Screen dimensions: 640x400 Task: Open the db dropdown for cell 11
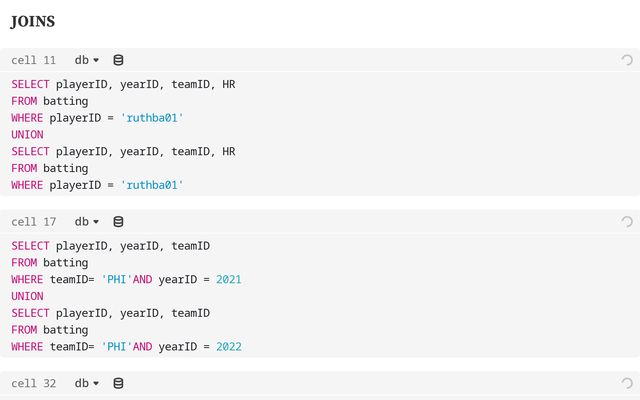click(87, 60)
